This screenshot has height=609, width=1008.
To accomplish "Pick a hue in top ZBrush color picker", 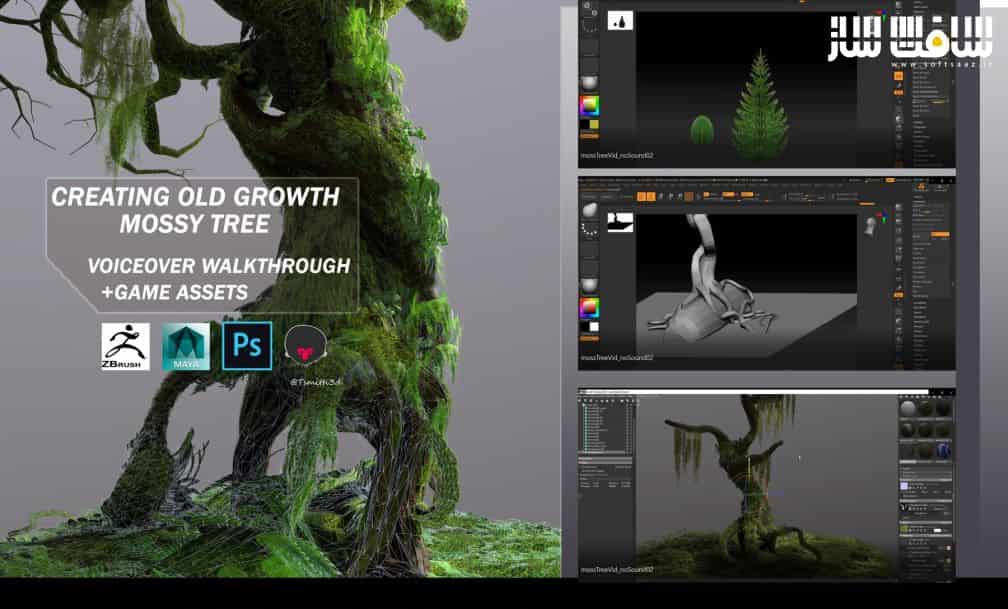I will pyautogui.click(x=589, y=105).
